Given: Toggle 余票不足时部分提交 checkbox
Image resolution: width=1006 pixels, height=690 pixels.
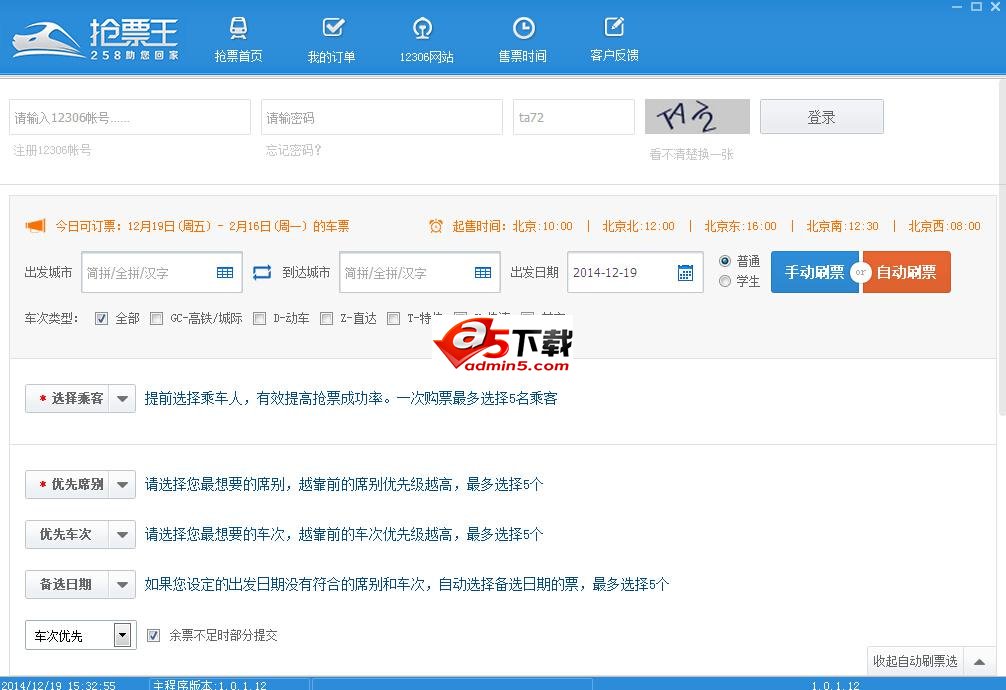Looking at the screenshot, I should pyautogui.click(x=153, y=635).
